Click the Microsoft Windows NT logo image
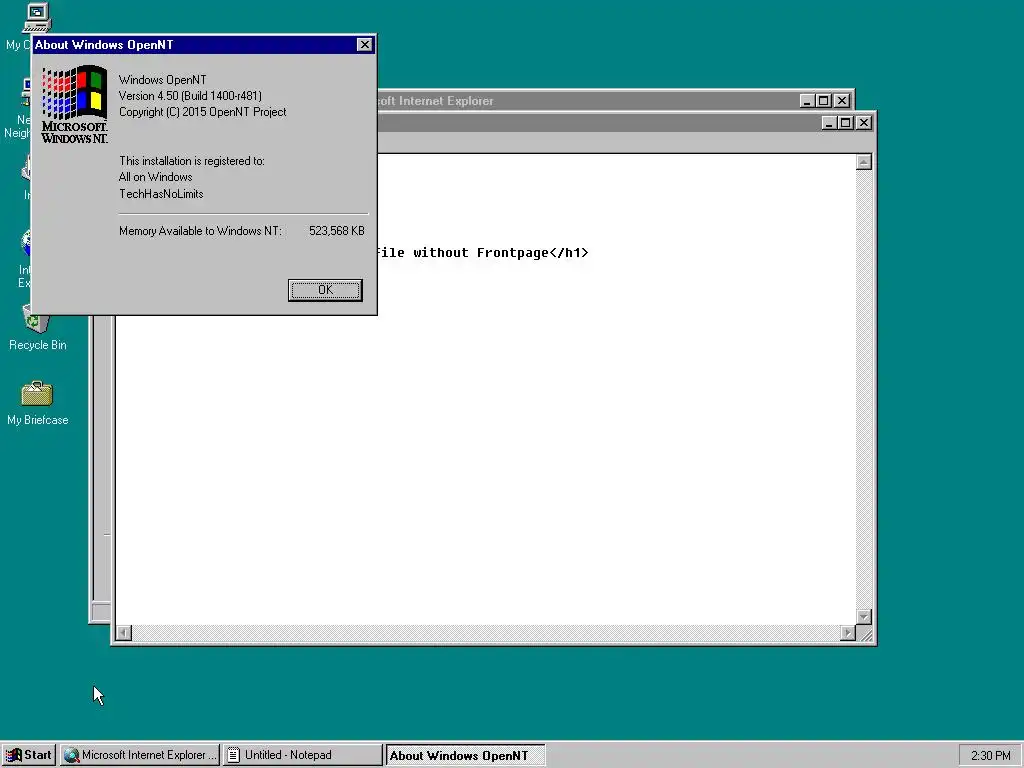This screenshot has height=768, width=1024. [x=74, y=104]
